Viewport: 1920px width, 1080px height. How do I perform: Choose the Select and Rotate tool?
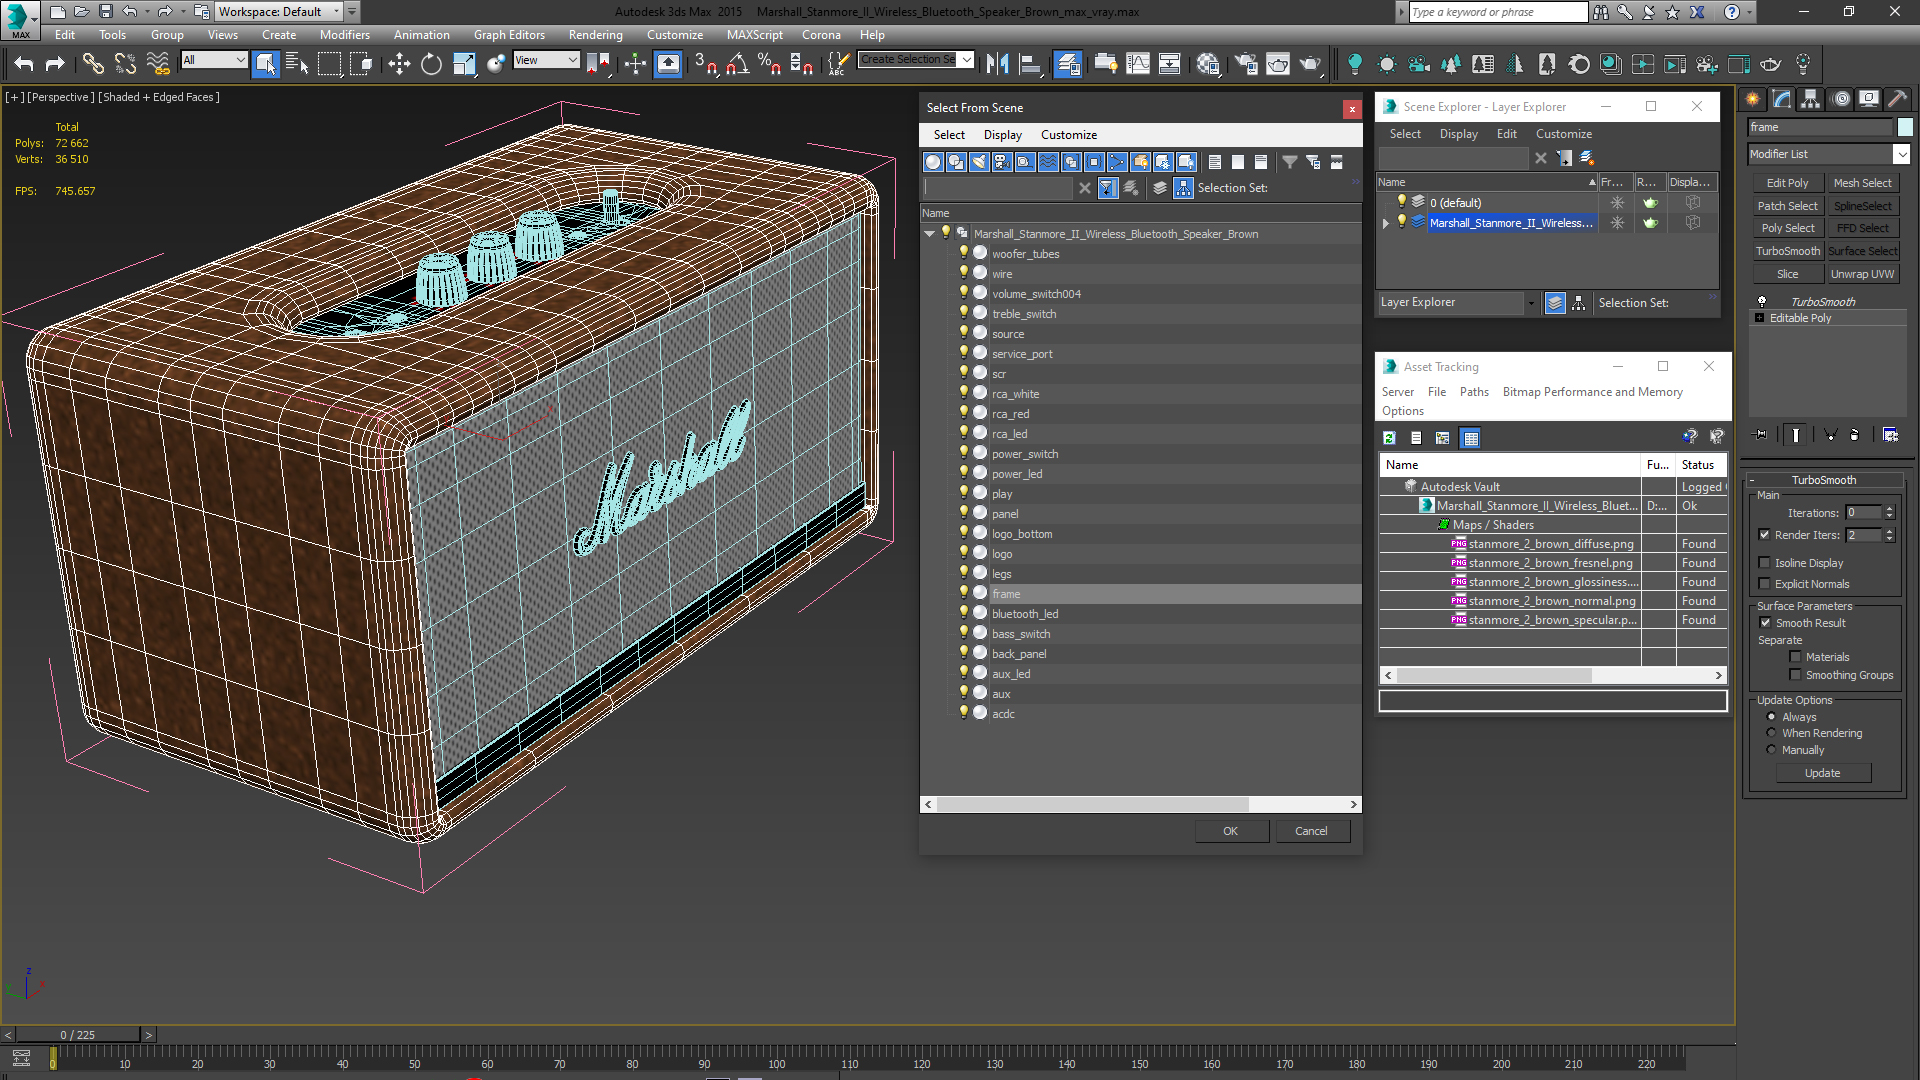tap(431, 64)
